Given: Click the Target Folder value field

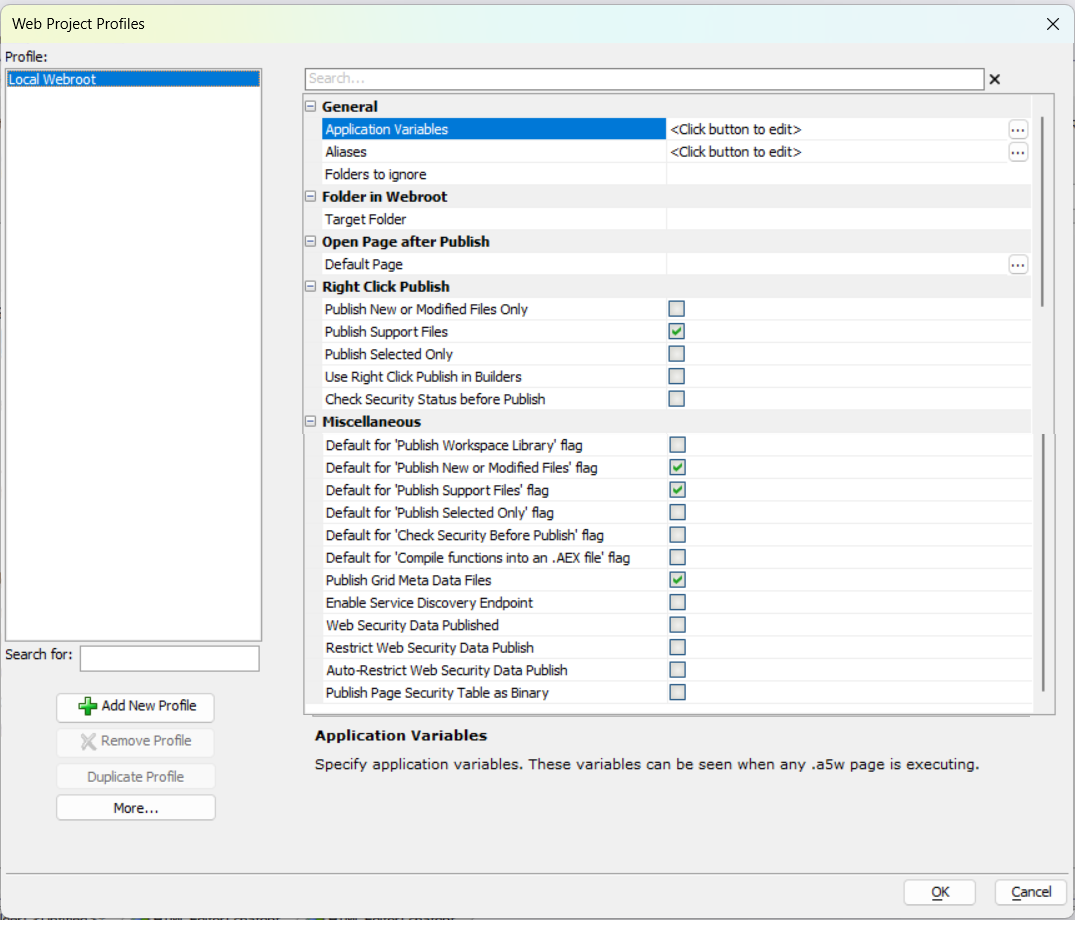Looking at the screenshot, I should point(848,219).
